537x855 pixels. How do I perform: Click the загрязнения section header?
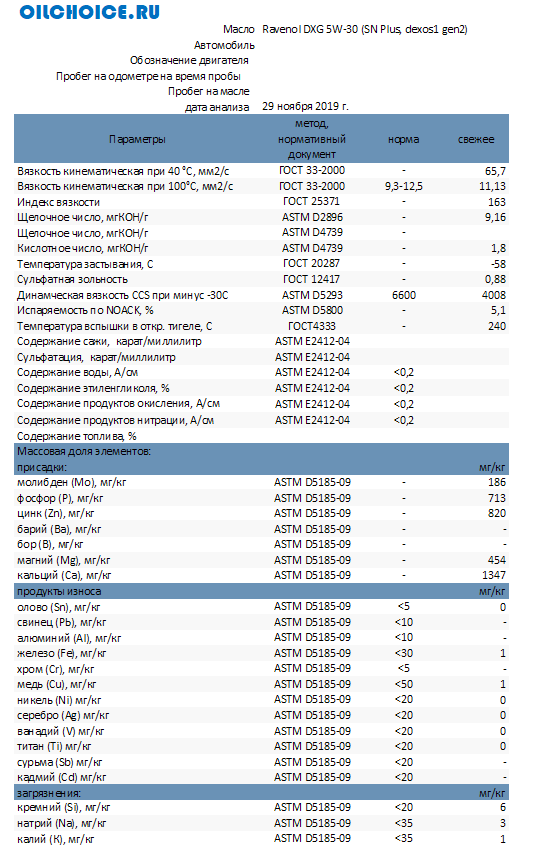(49, 794)
